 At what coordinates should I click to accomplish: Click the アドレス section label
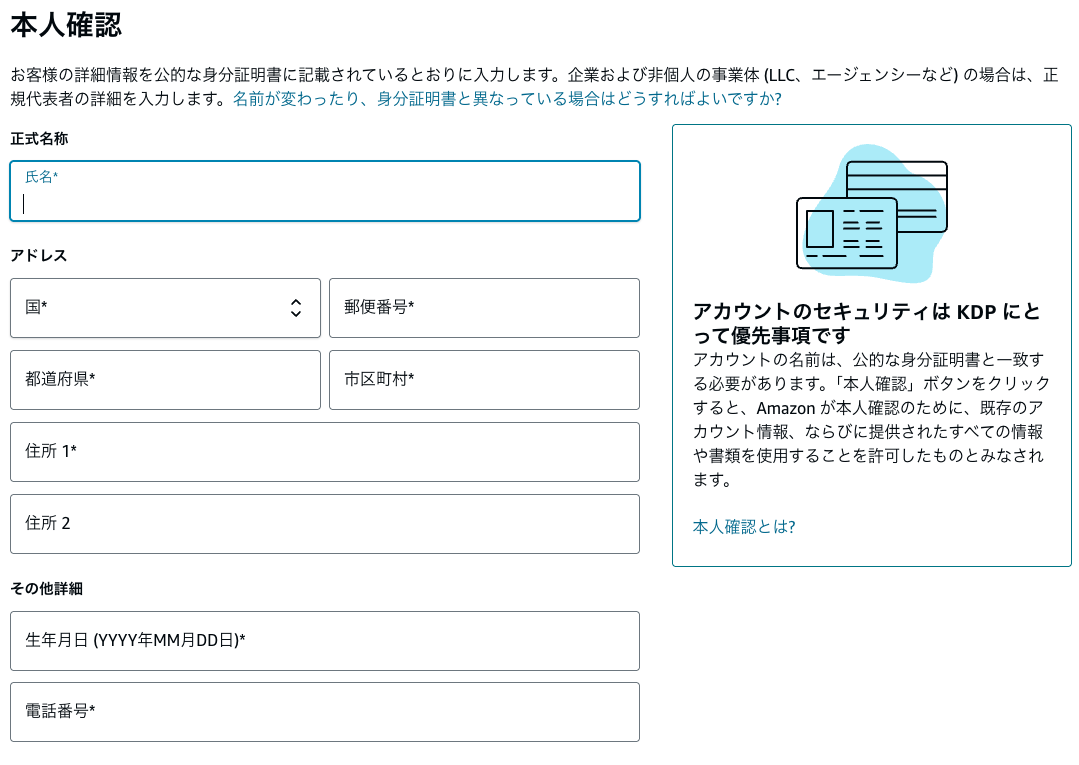[x=38, y=255]
